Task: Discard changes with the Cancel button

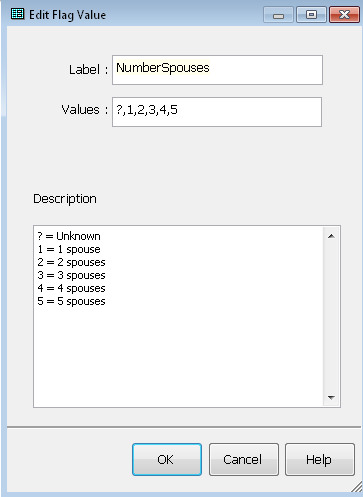Action: pos(244,459)
